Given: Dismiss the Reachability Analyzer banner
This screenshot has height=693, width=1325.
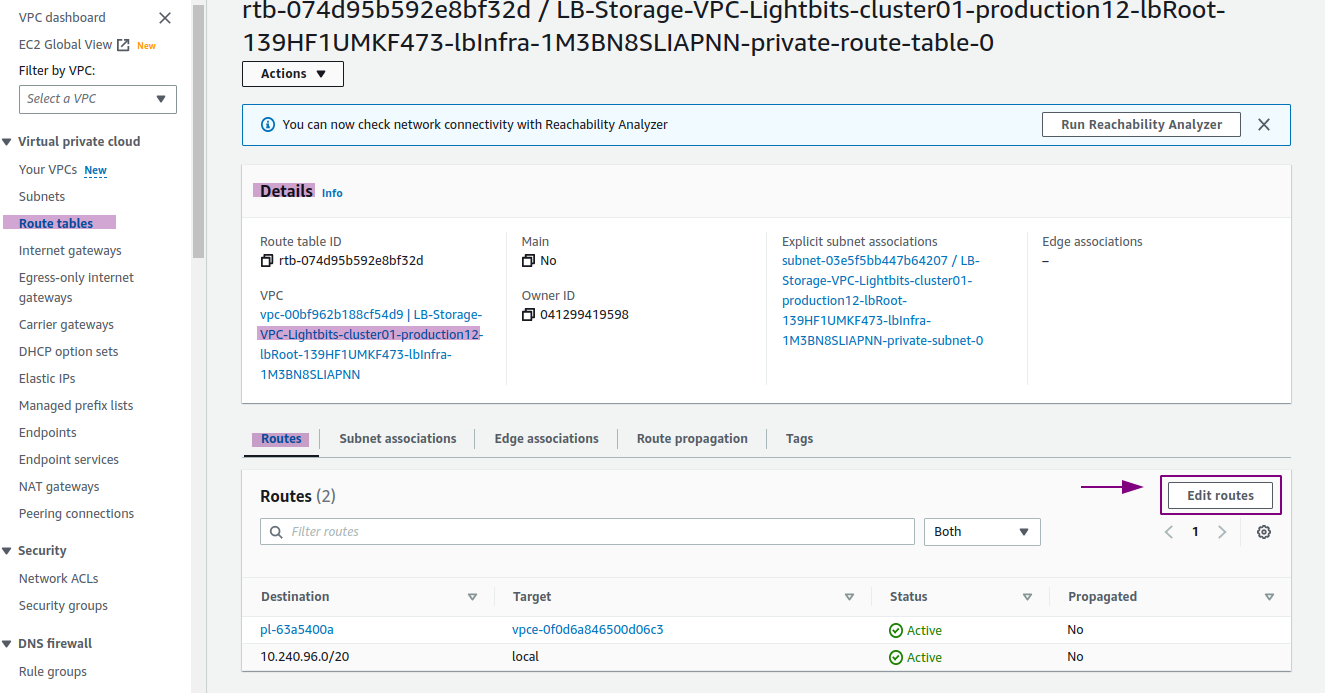Looking at the screenshot, I should pyautogui.click(x=1264, y=125).
